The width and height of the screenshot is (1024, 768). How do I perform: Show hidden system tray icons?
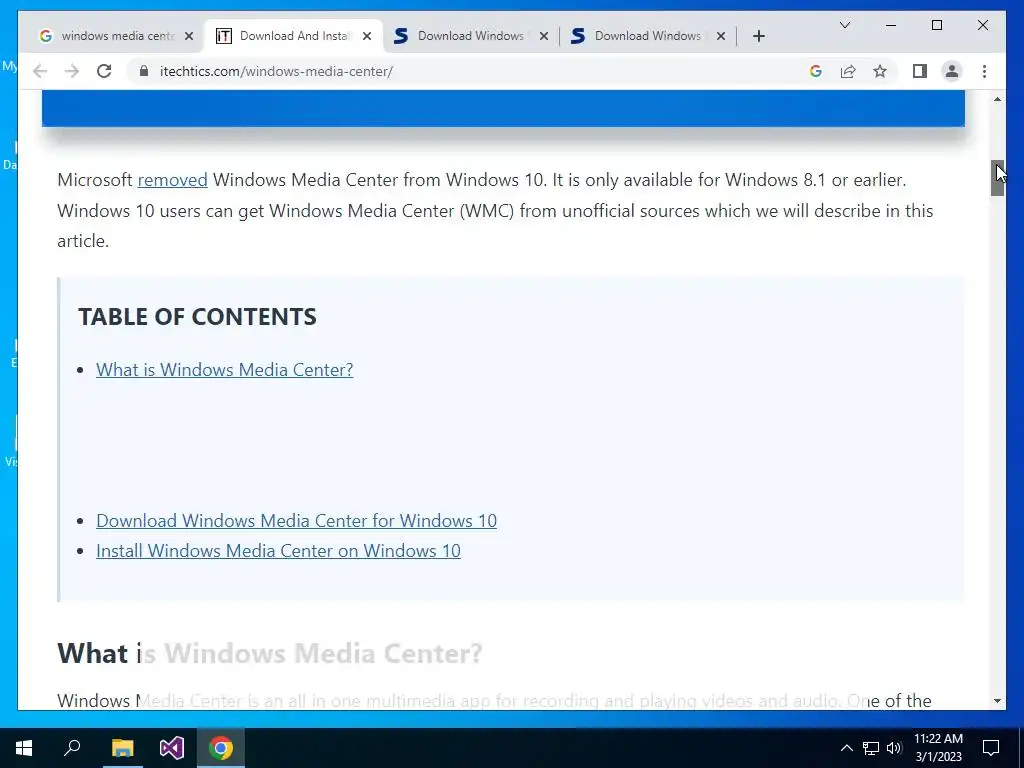pos(846,748)
